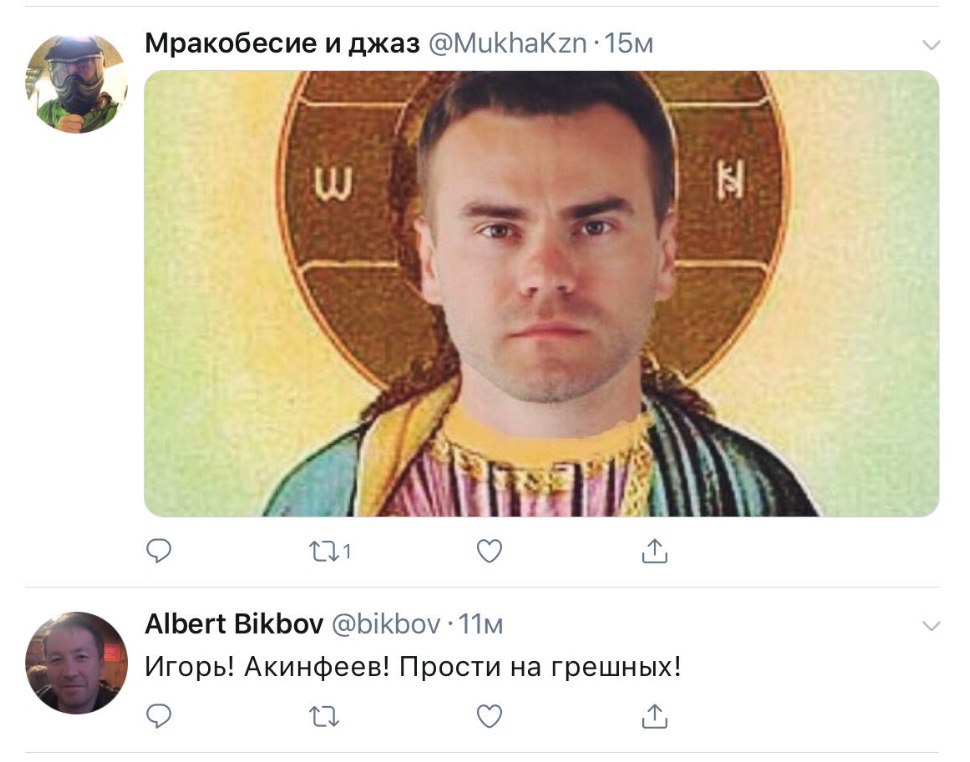The width and height of the screenshot is (970, 762).
Task: Visit the Мракобесие и джаз display name
Action: point(282,43)
